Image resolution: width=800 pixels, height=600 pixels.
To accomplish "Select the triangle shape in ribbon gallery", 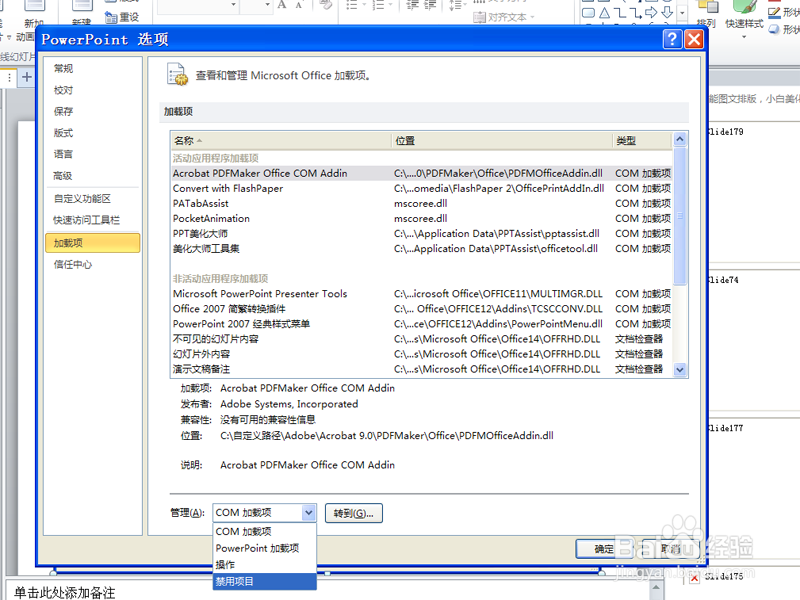I will (x=605, y=13).
